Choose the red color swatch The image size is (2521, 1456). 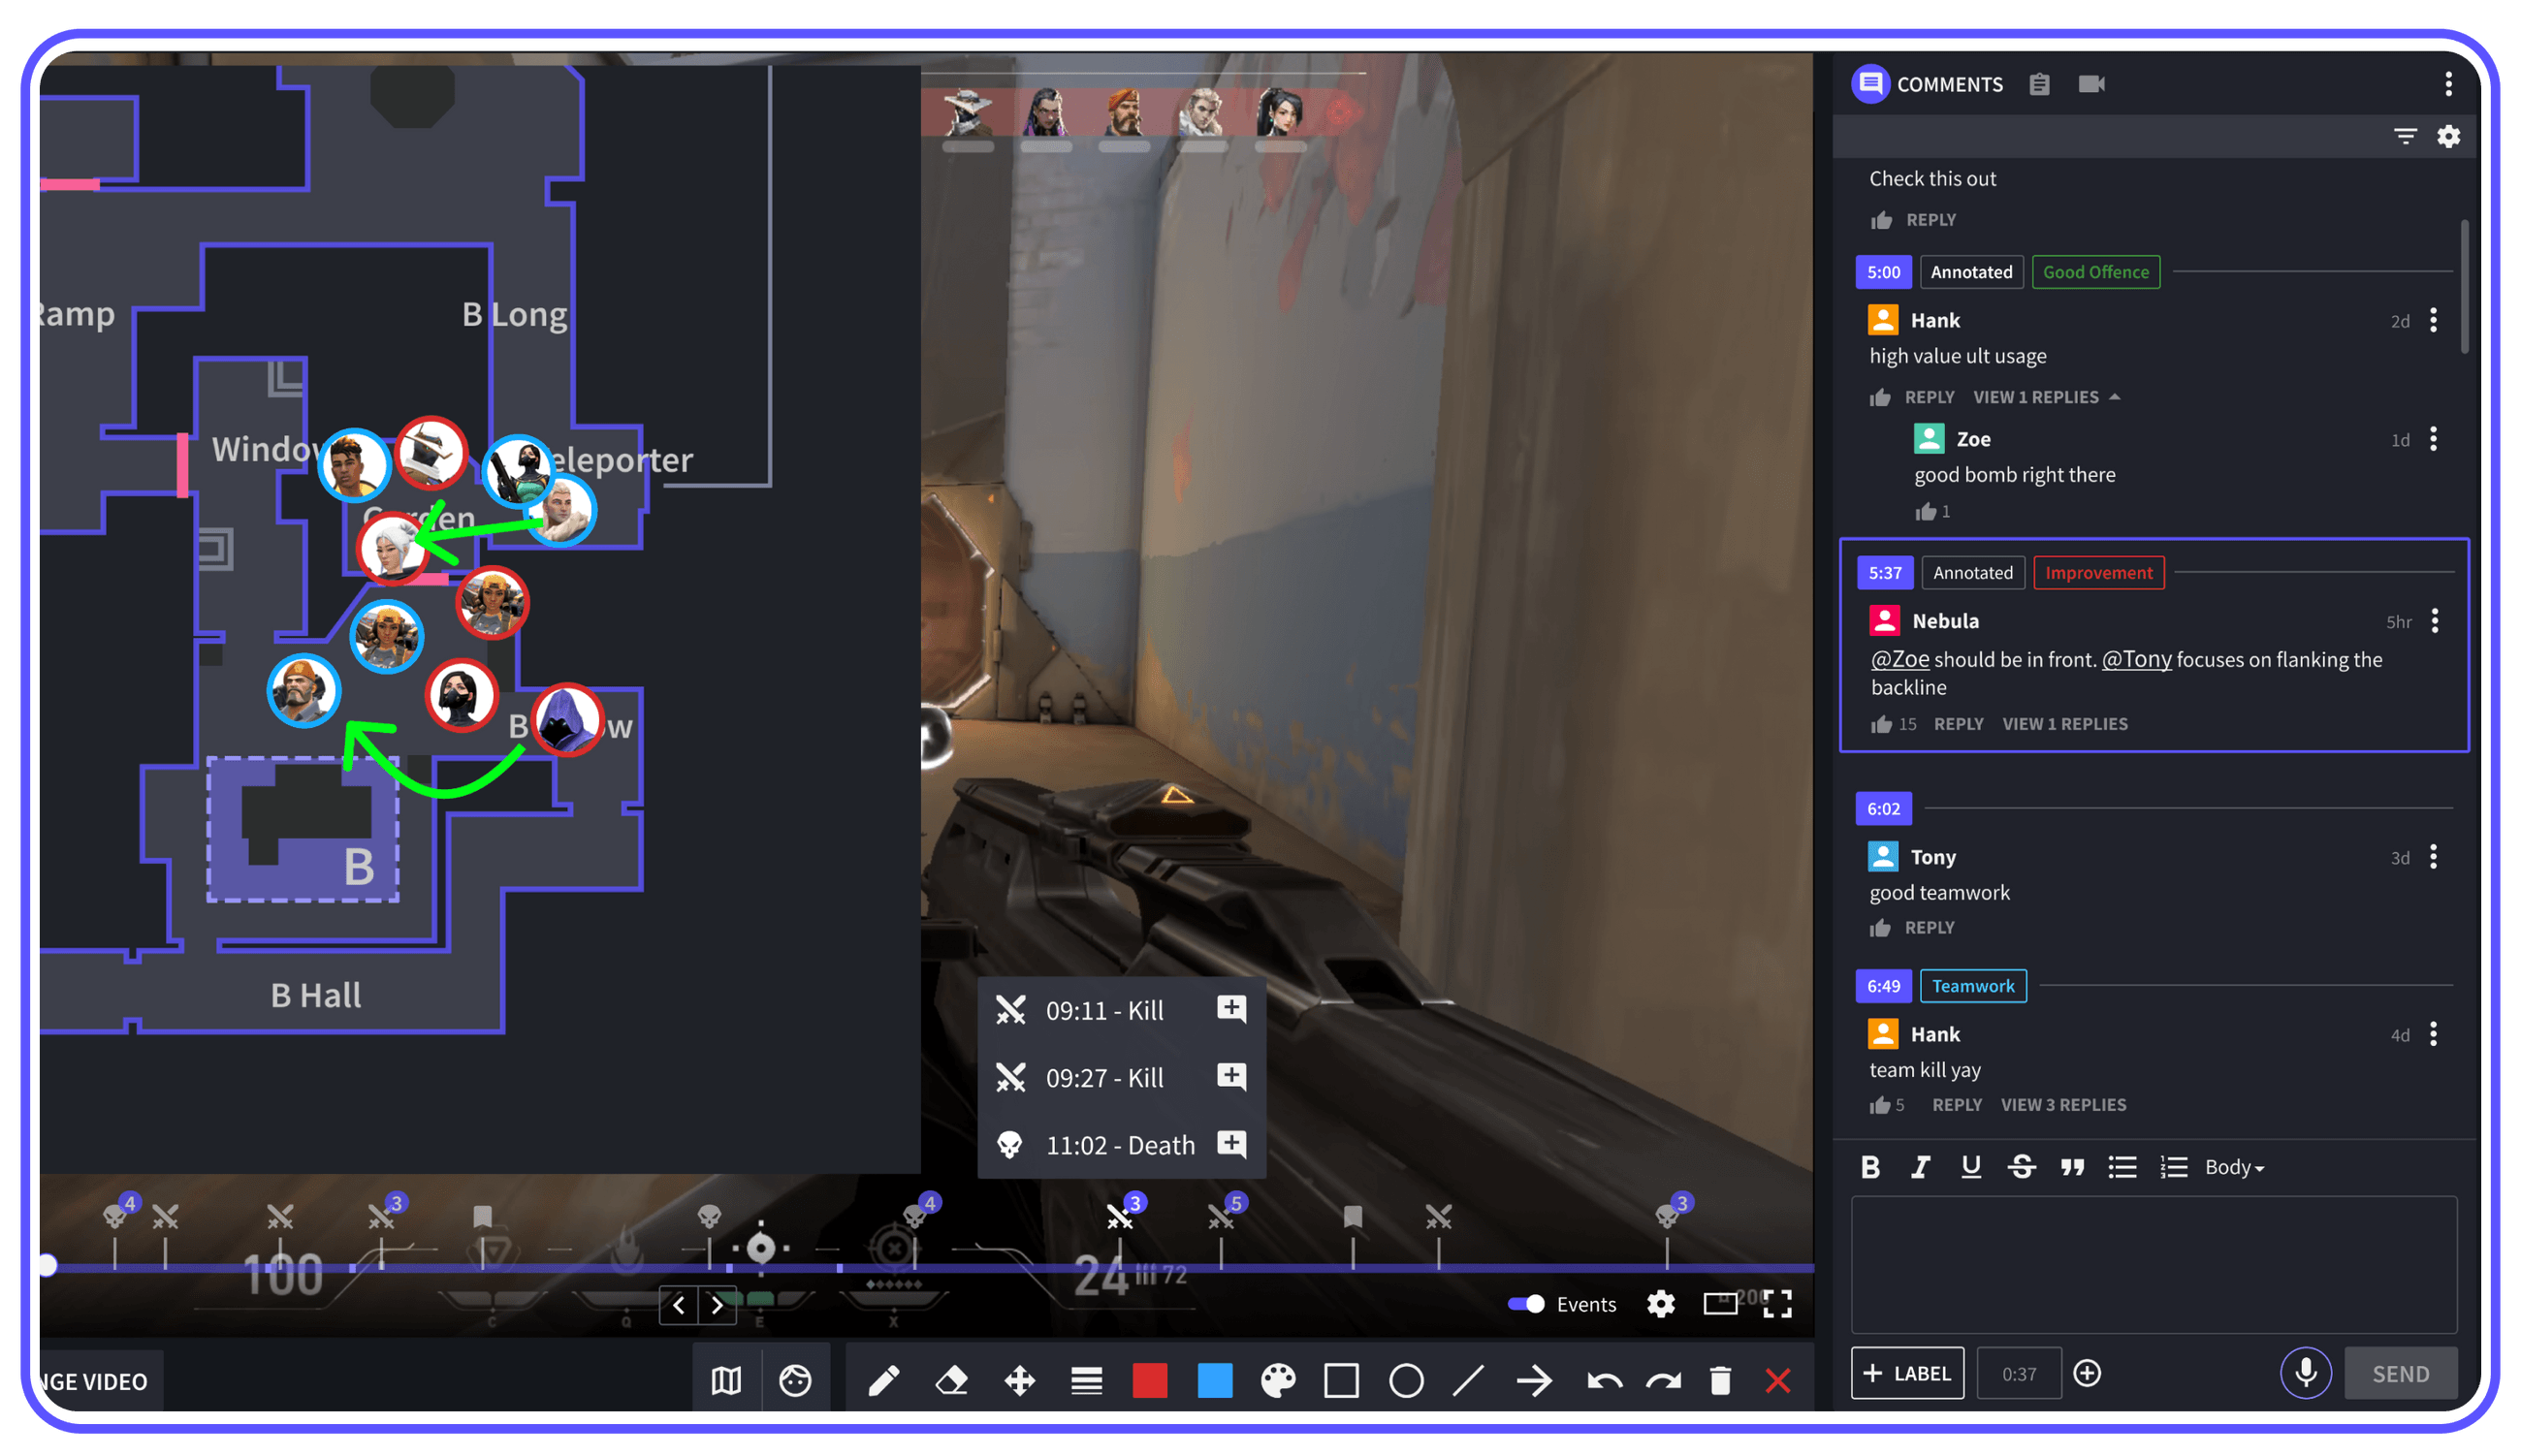tap(1149, 1381)
